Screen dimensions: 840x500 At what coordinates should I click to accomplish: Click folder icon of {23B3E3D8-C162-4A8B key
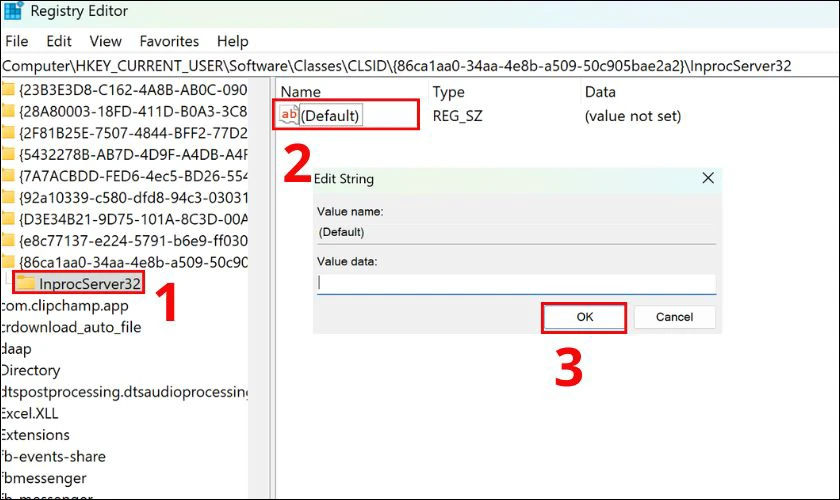(8, 89)
